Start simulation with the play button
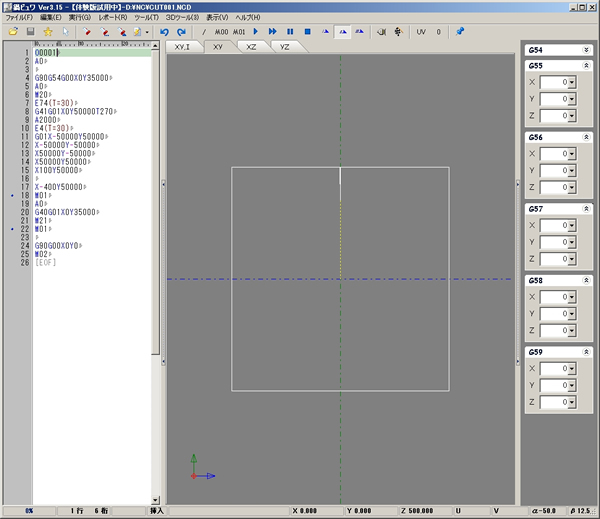600x519 pixels. pyautogui.click(x=256, y=31)
